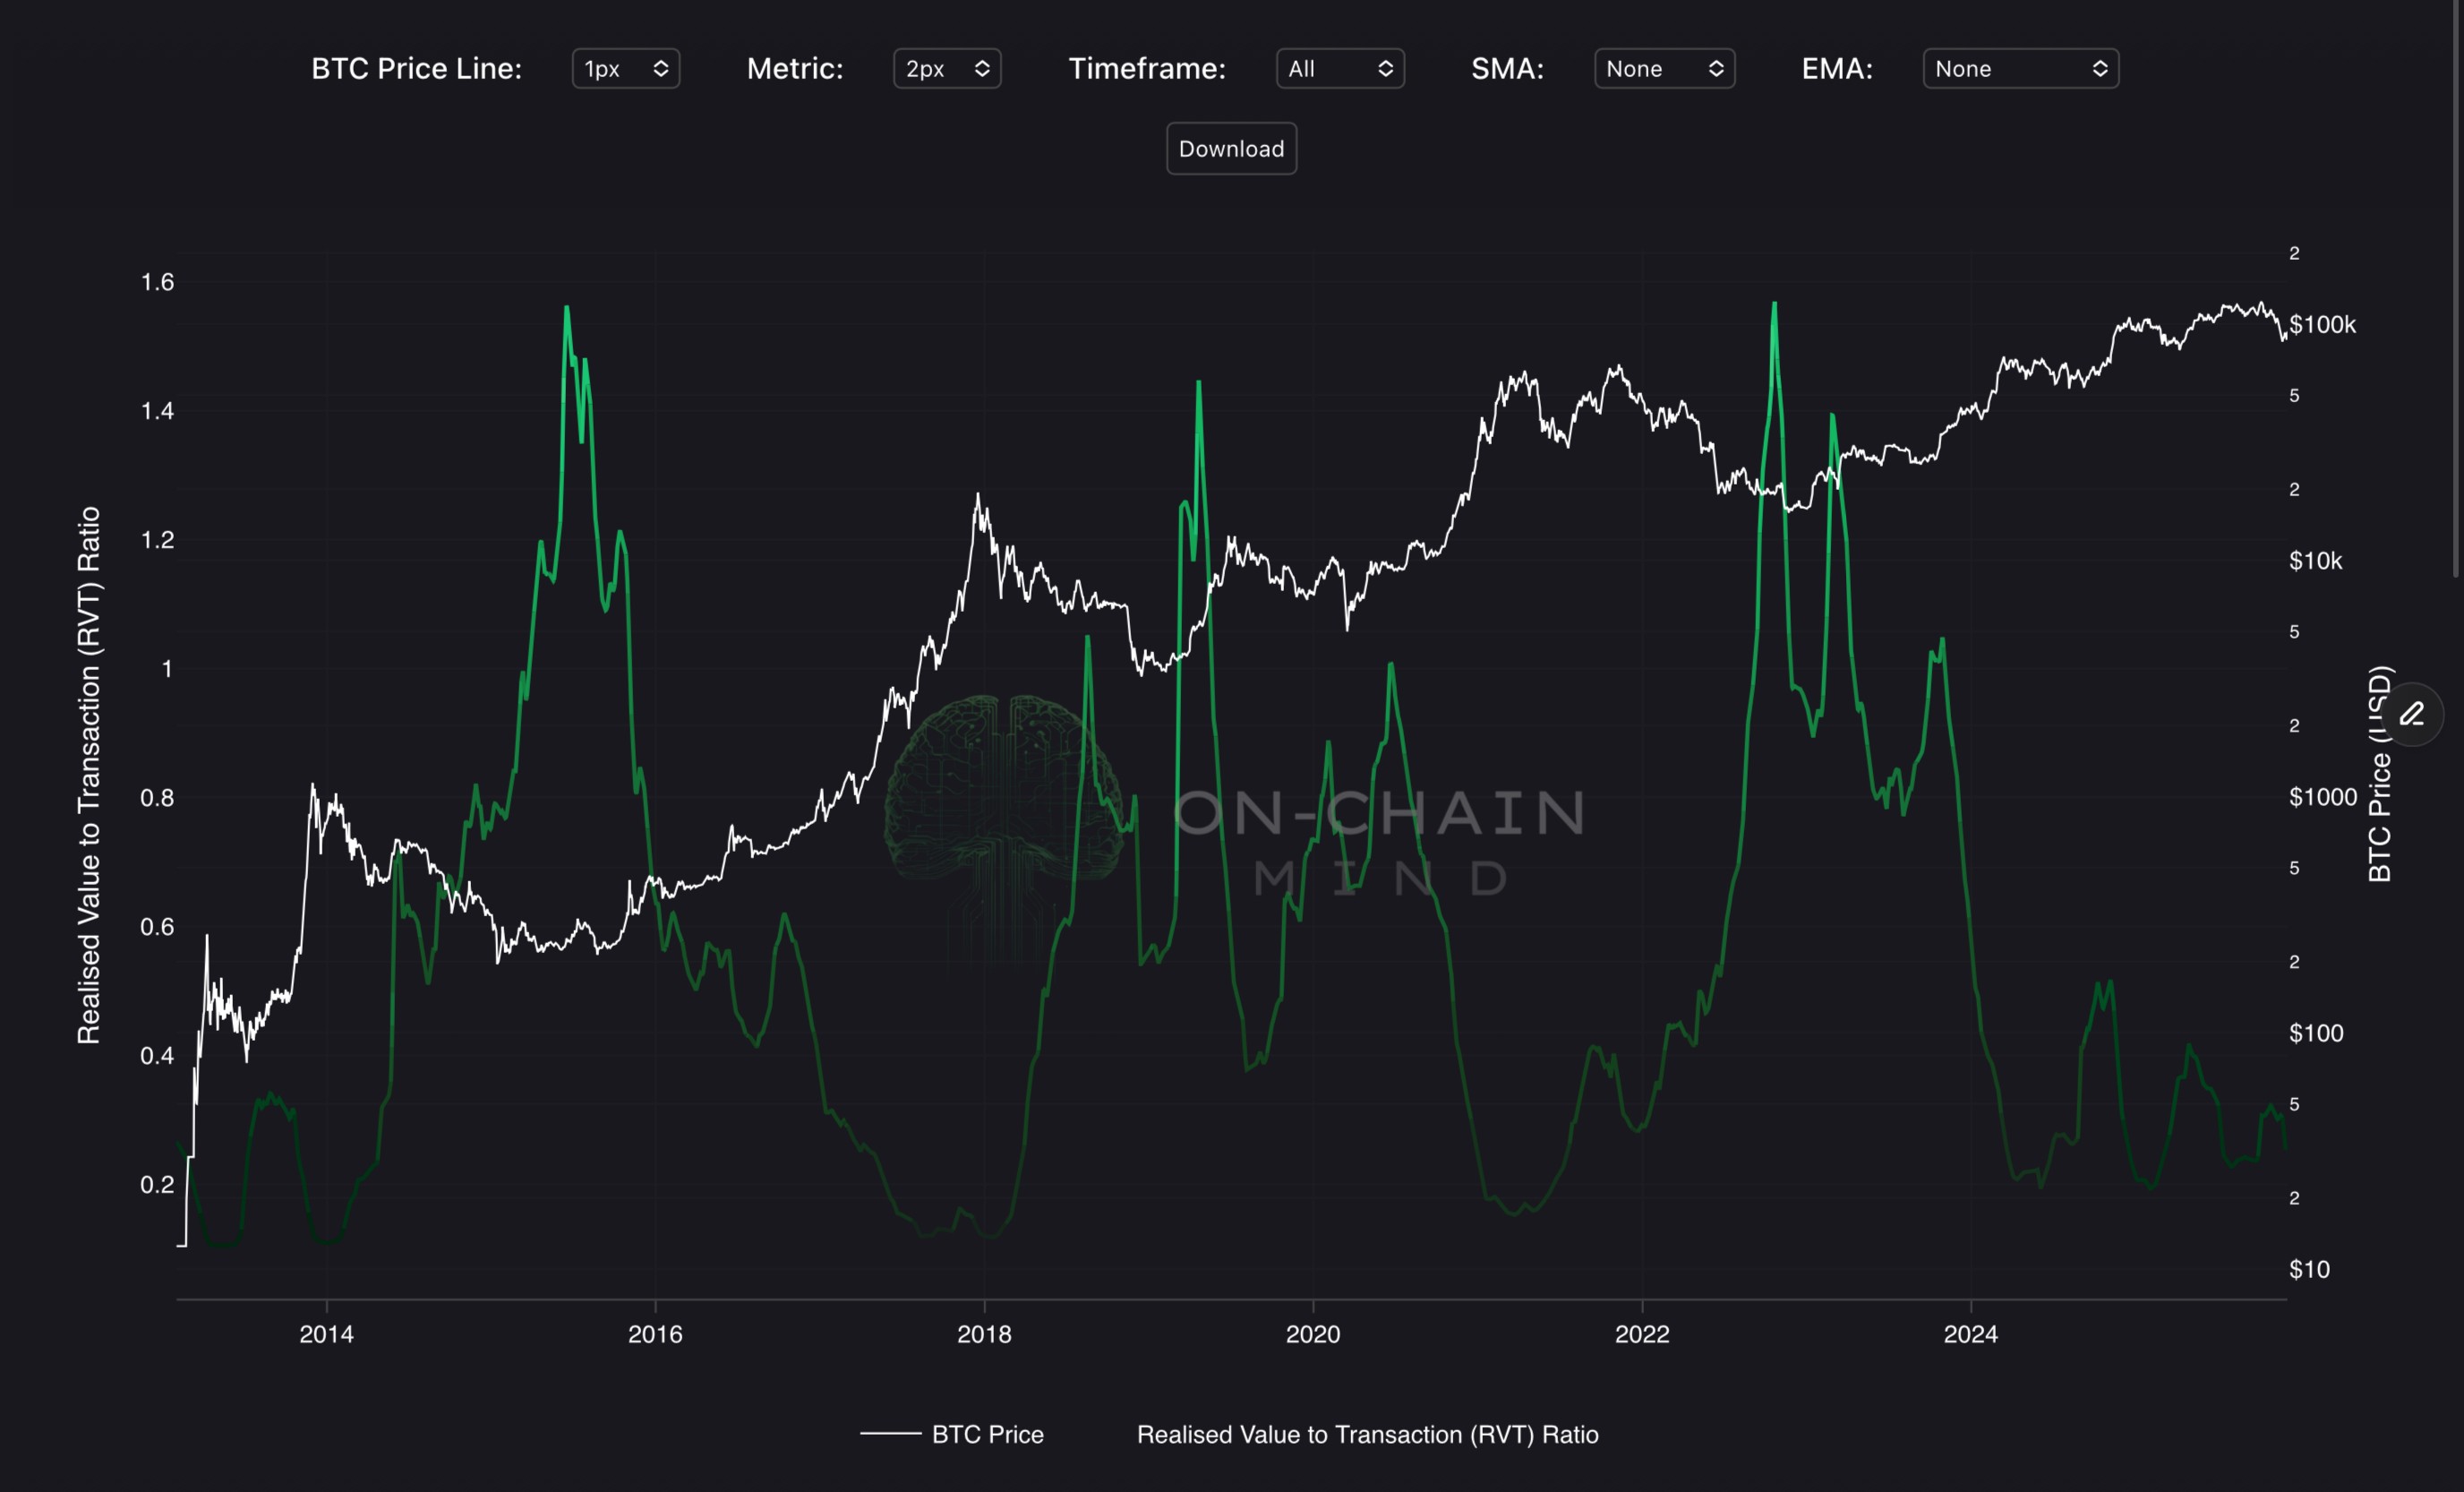Click the brain watermark logo
Viewport: 2464px width, 1492px height.
1003,790
